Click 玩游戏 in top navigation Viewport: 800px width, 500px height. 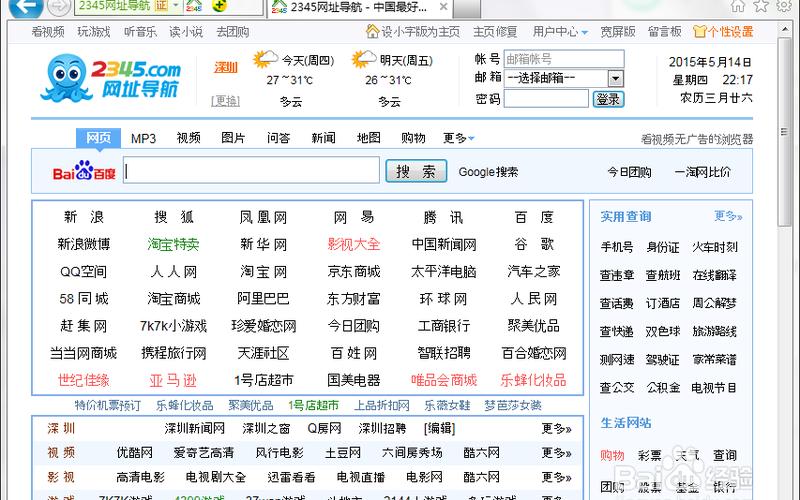tap(94, 32)
